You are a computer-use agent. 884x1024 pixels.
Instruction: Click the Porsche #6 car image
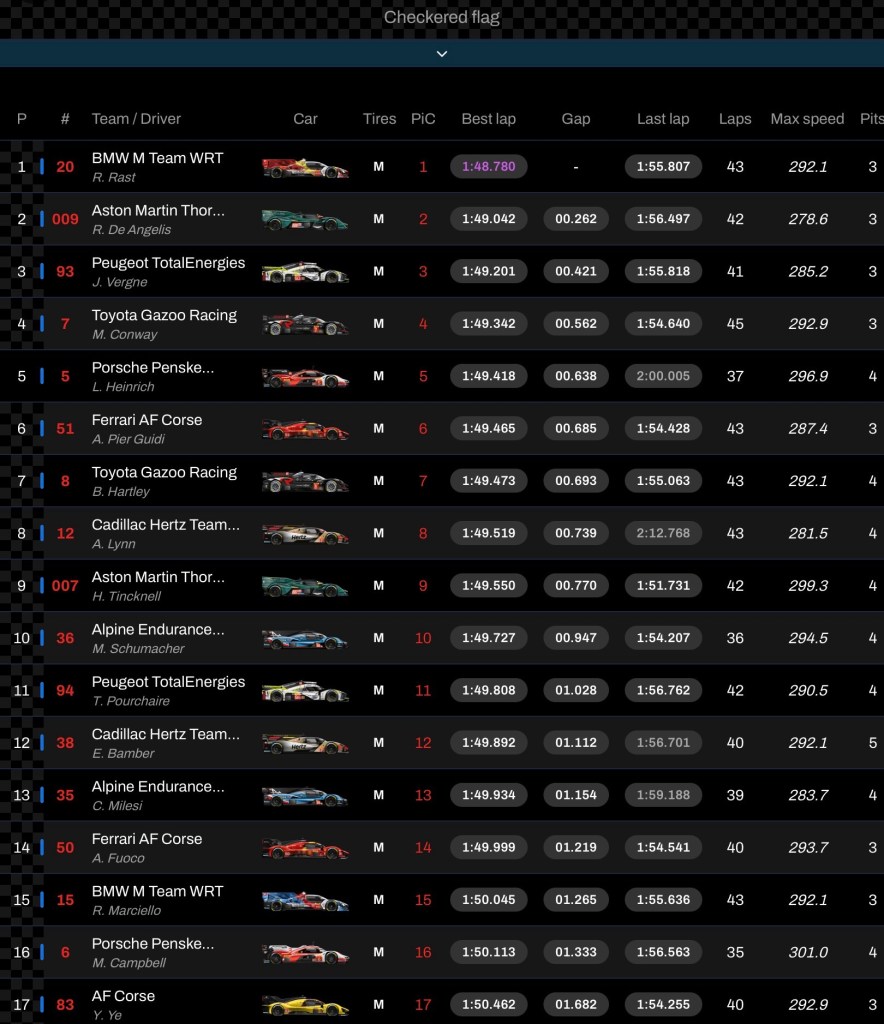305,953
